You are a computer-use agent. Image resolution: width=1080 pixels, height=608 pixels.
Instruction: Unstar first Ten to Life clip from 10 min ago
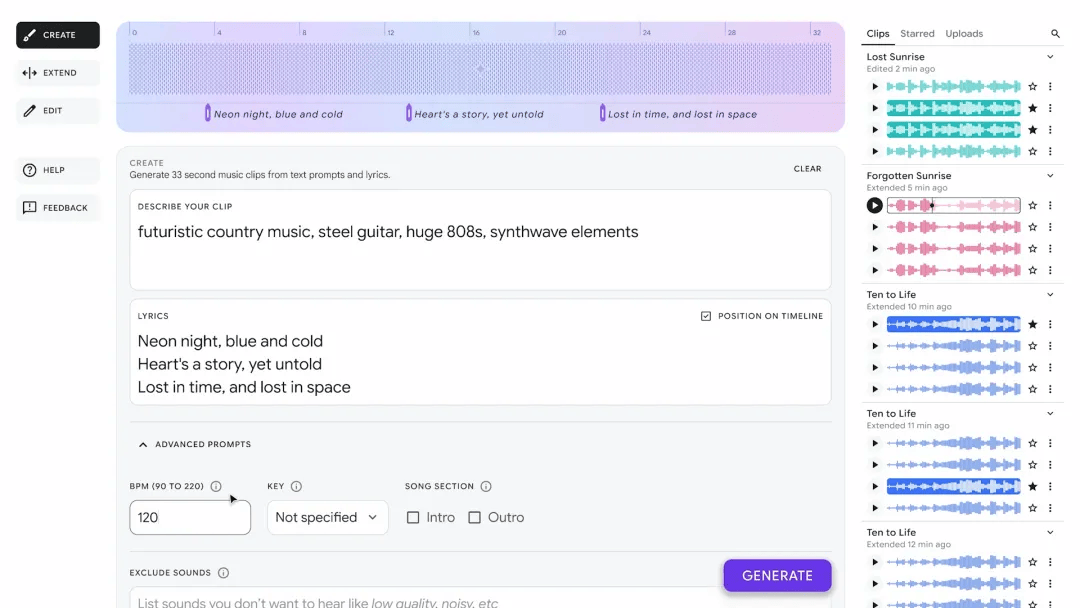[x=1032, y=324]
